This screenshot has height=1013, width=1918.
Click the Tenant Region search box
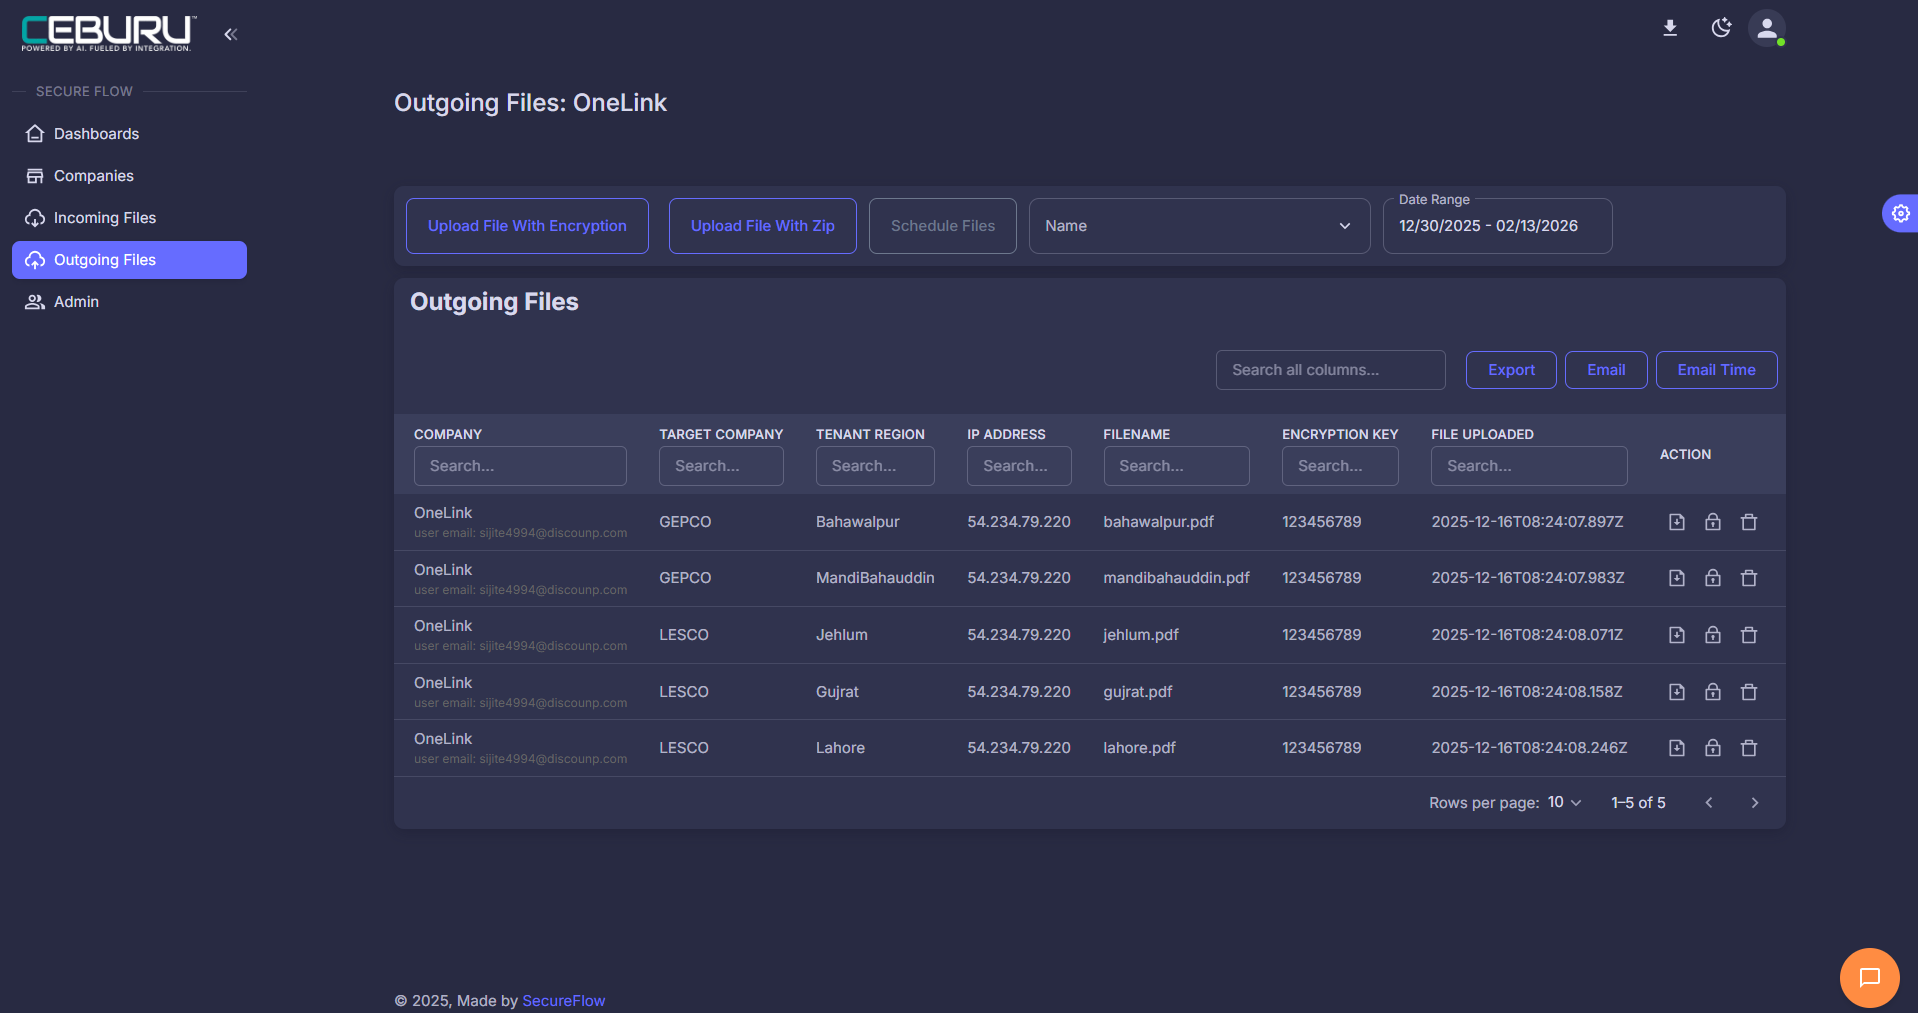(875, 466)
